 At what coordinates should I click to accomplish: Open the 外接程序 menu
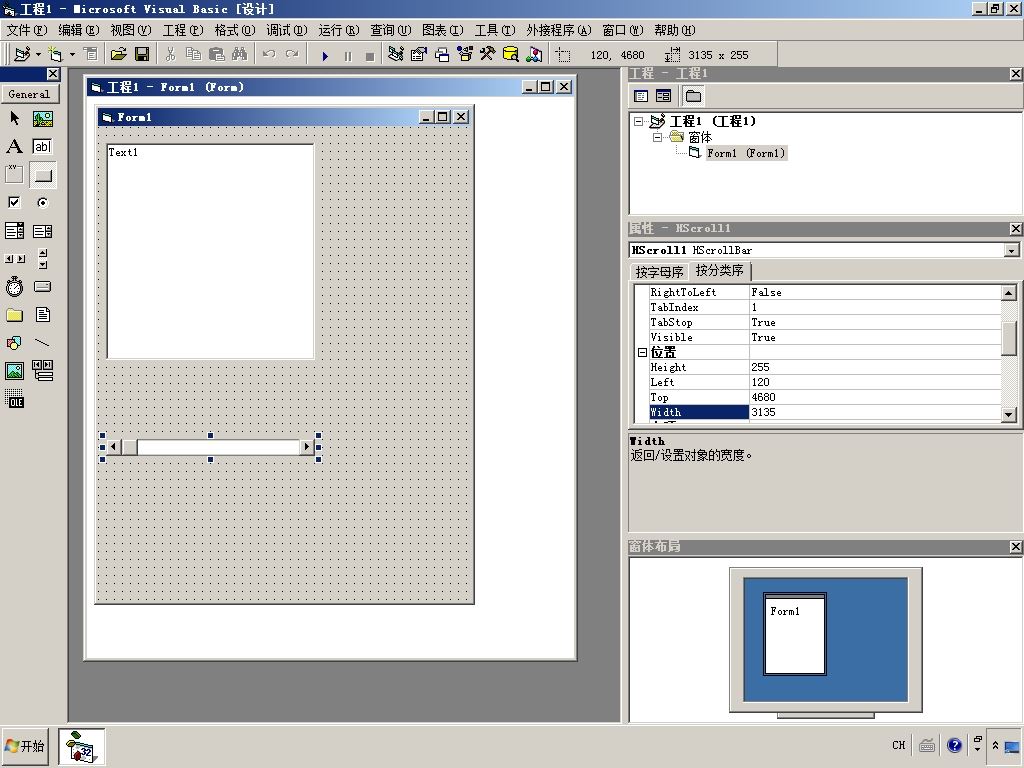[559, 30]
